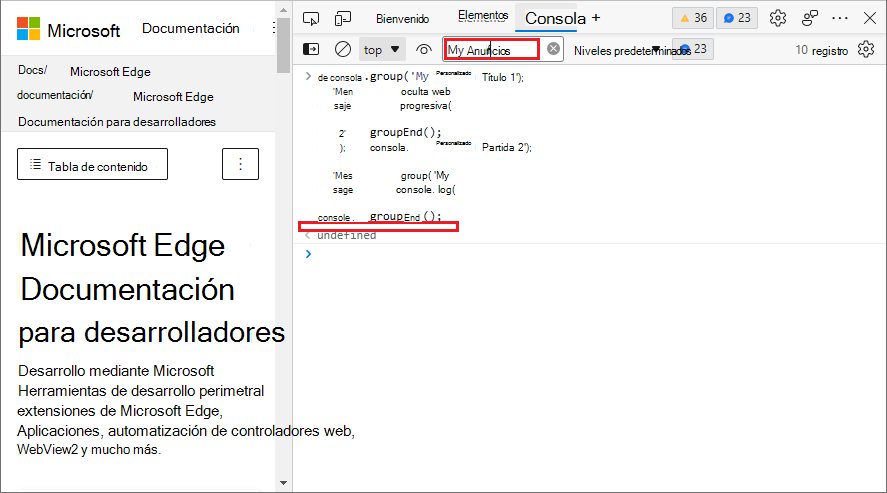
Task: Go to Documentación link in header
Action: point(191,28)
